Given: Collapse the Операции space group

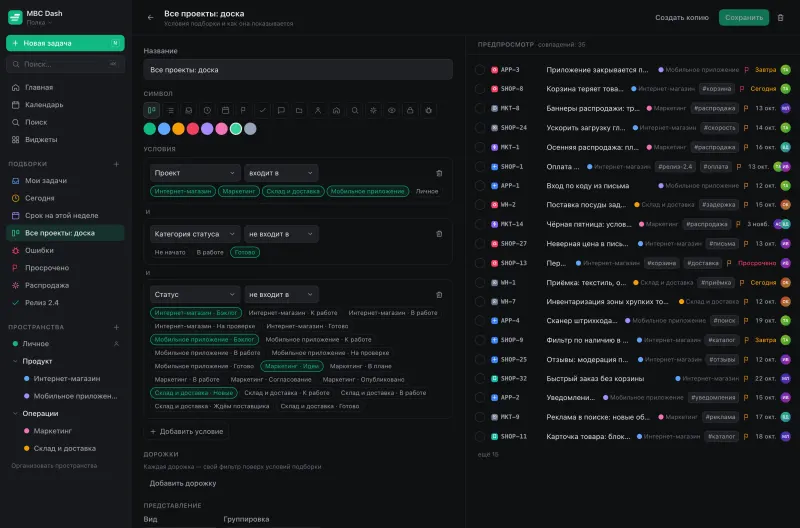Looking at the screenshot, I should 15,414.
